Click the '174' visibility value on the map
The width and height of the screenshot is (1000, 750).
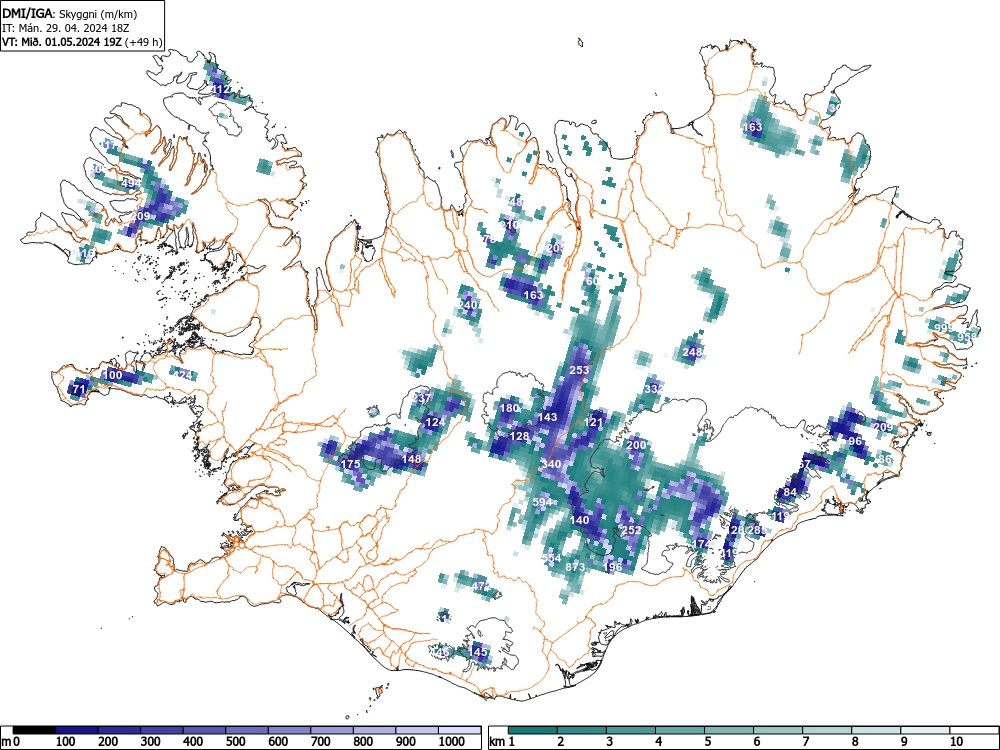(x=701, y=544)
